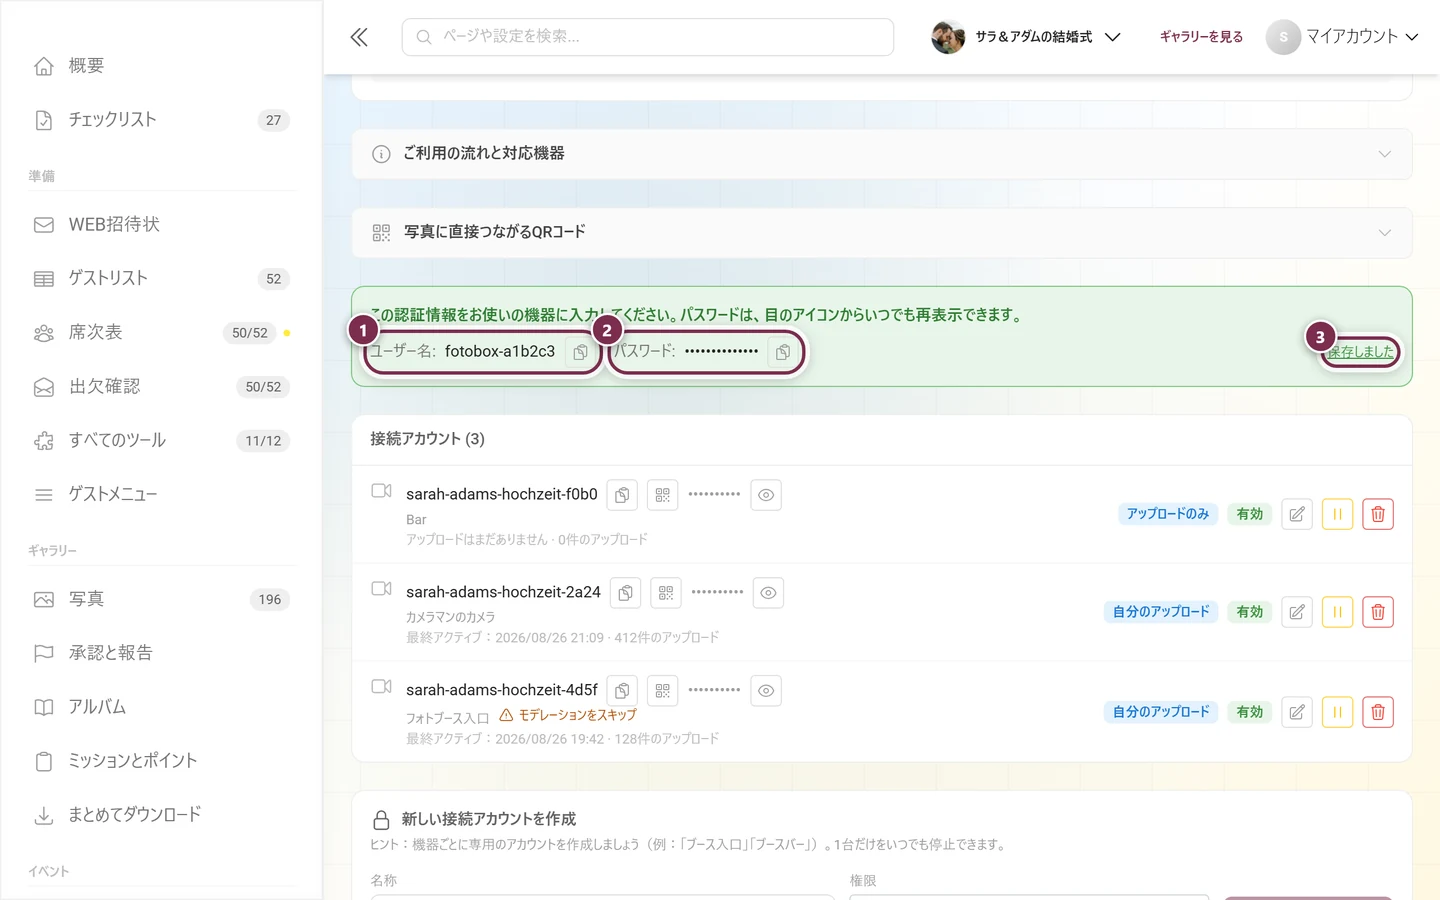Delete the sarah-adams-hochzeit-2a24 account

pos(1378,612)
